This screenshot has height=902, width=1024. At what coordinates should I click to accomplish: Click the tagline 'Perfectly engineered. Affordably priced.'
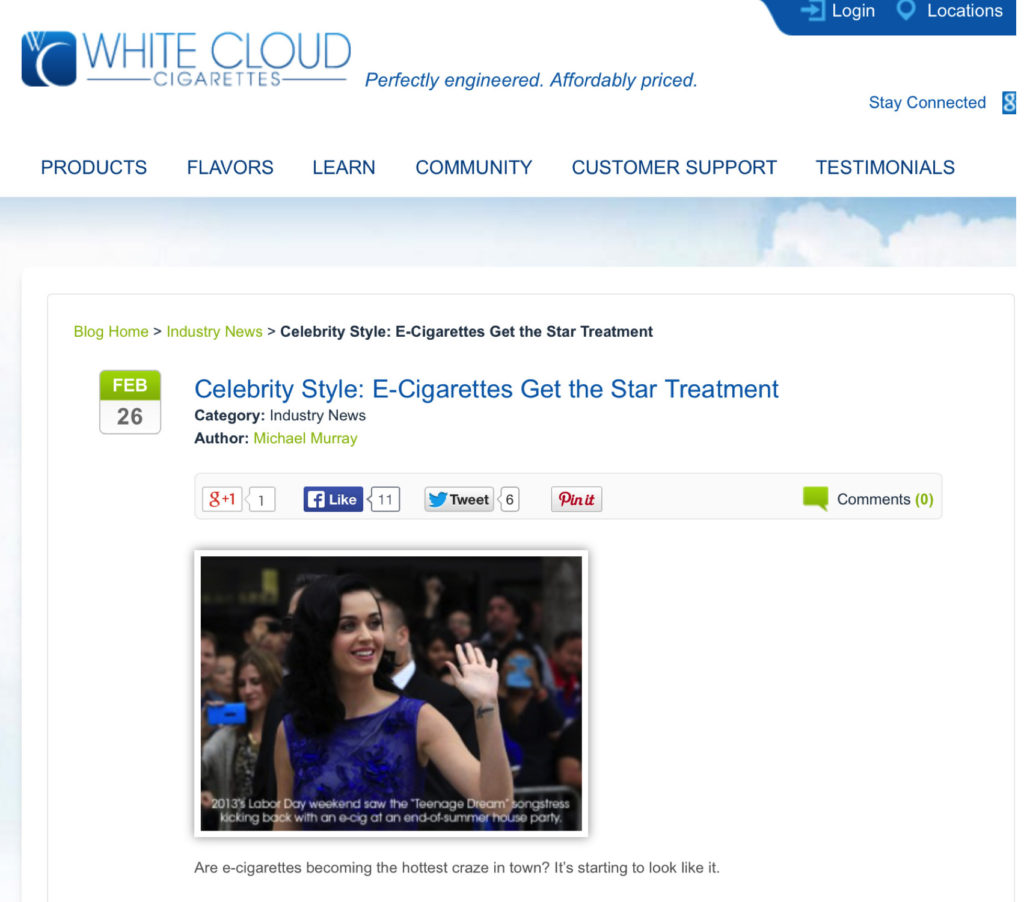click(x=531, y=80)
